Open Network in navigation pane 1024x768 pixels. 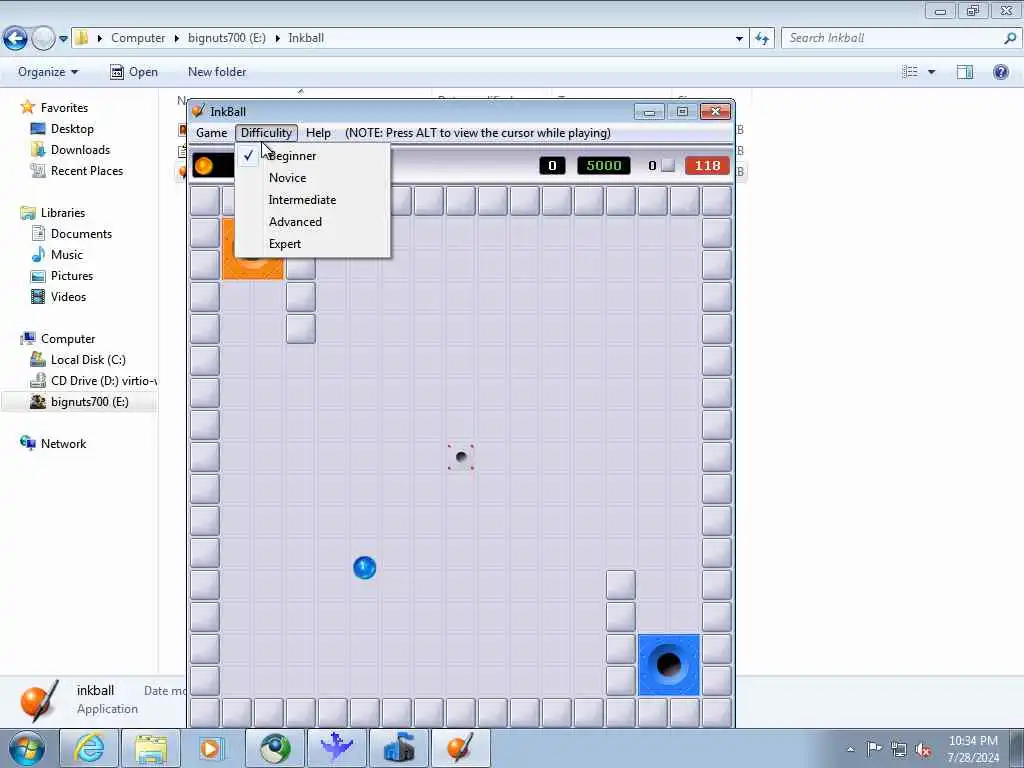[63, 443]
